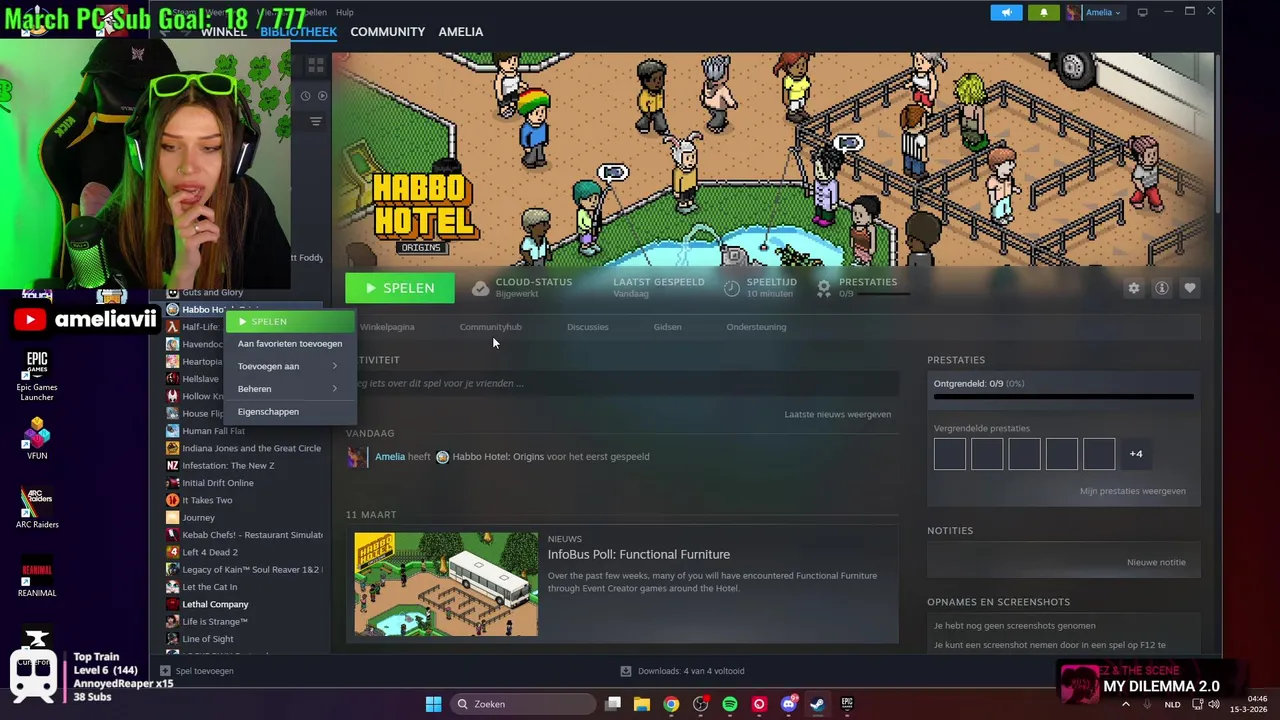The image size is (1280, 720).
Task: Open the InfoBus news thumbnail
Action: click(446, 584)
